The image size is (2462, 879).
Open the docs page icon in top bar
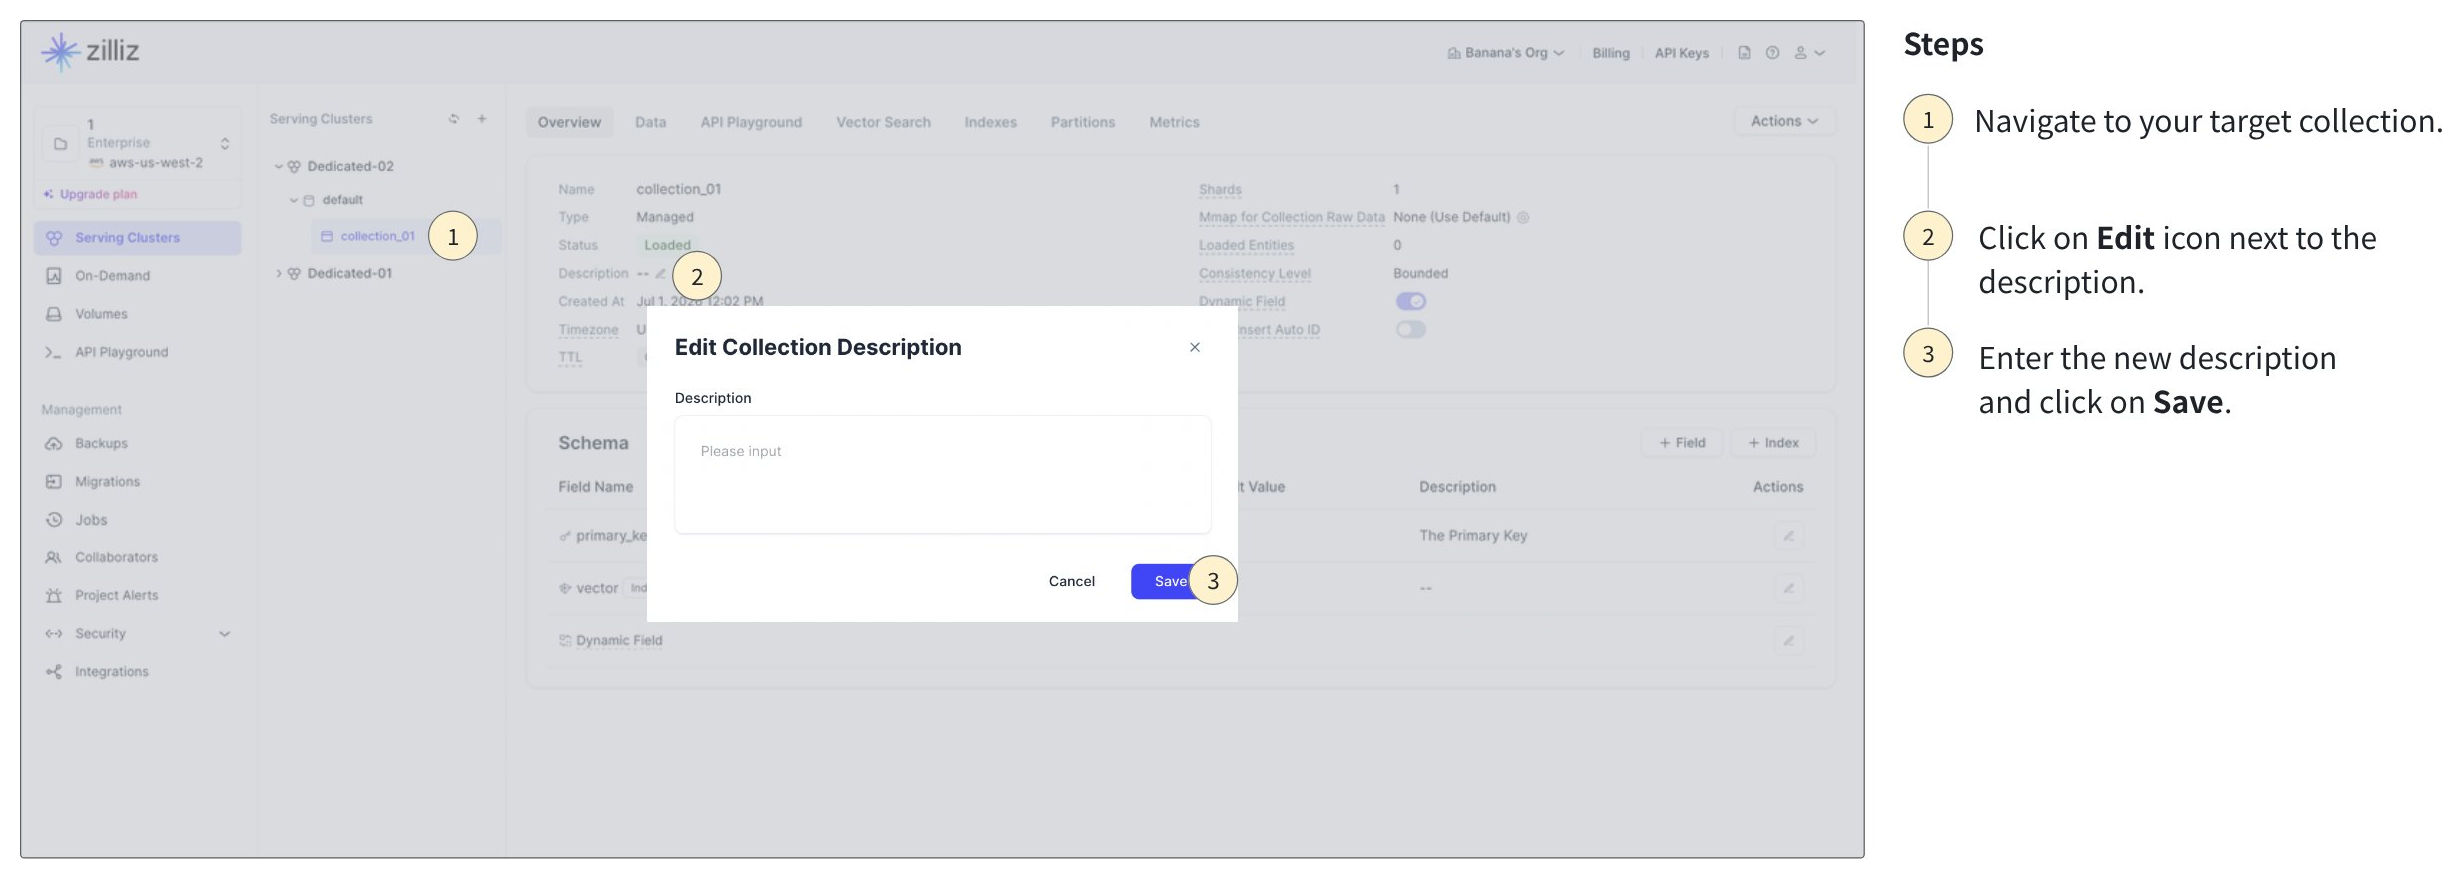tap(1744, 53)
